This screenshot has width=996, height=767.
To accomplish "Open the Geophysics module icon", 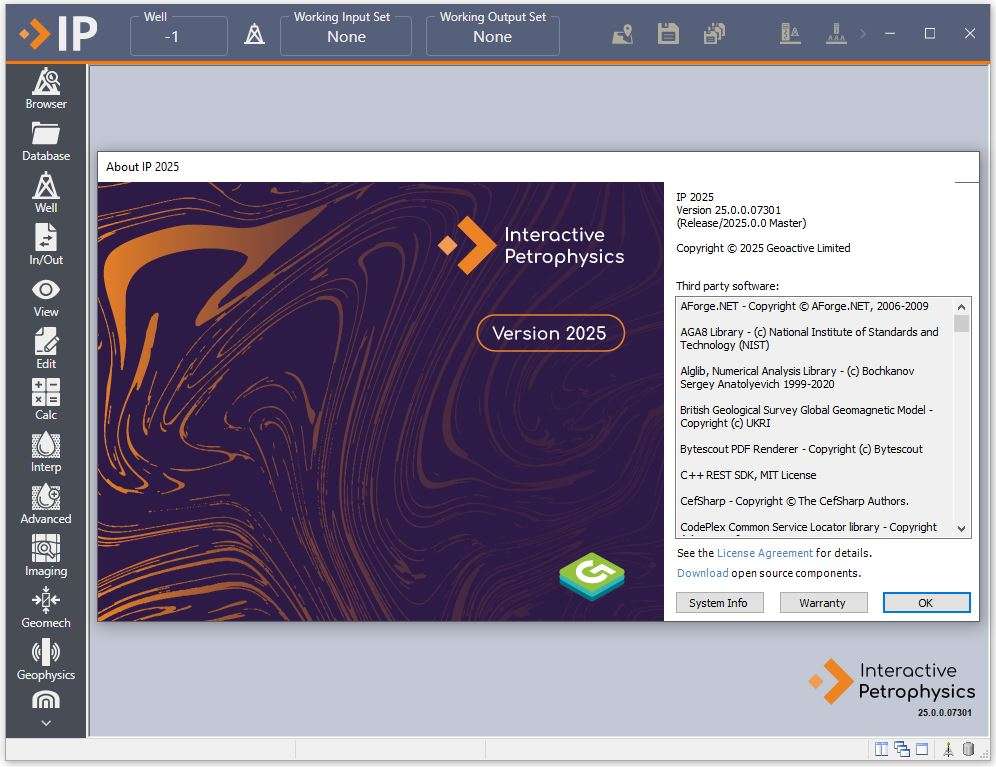I will [46, 660].
